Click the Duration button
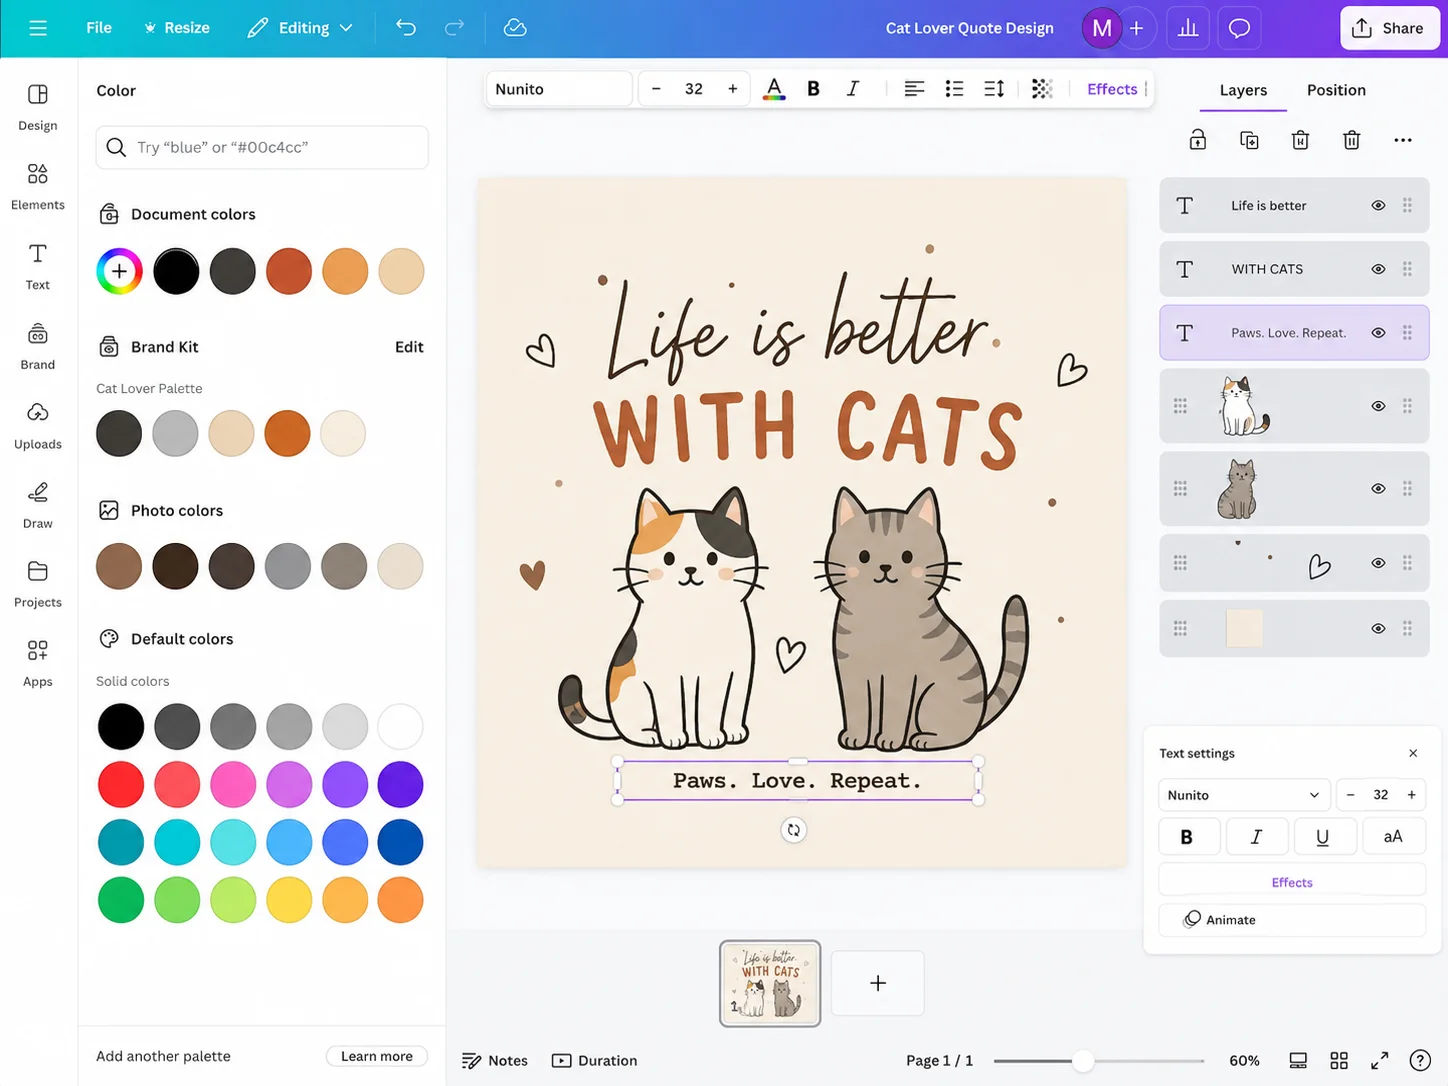The image size is (1448, 1086). [595, 1060]
